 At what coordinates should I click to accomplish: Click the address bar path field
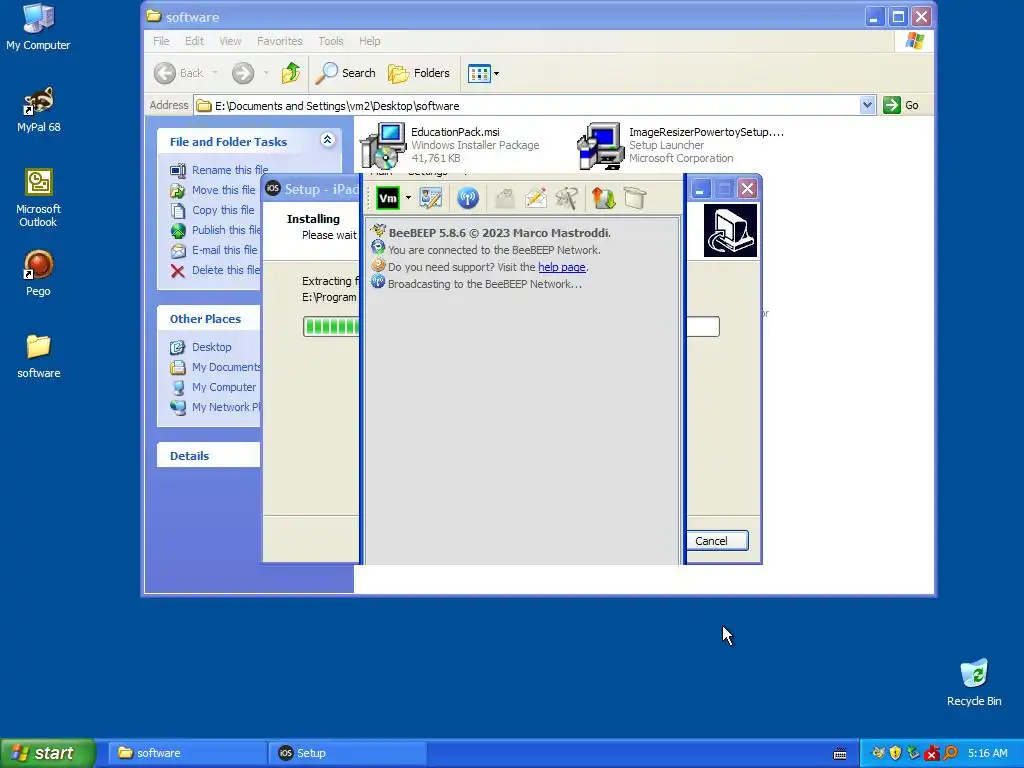point(527,106)
